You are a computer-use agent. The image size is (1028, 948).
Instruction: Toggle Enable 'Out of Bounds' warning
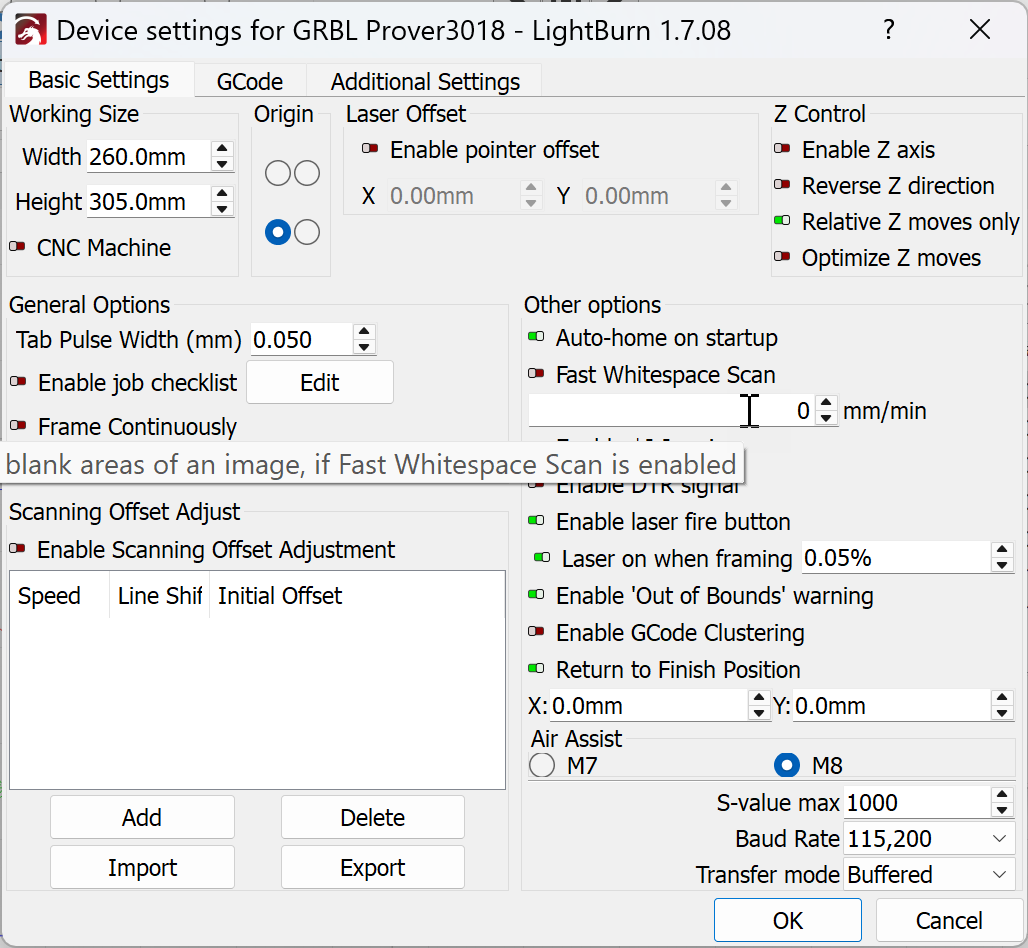point(536,595)
